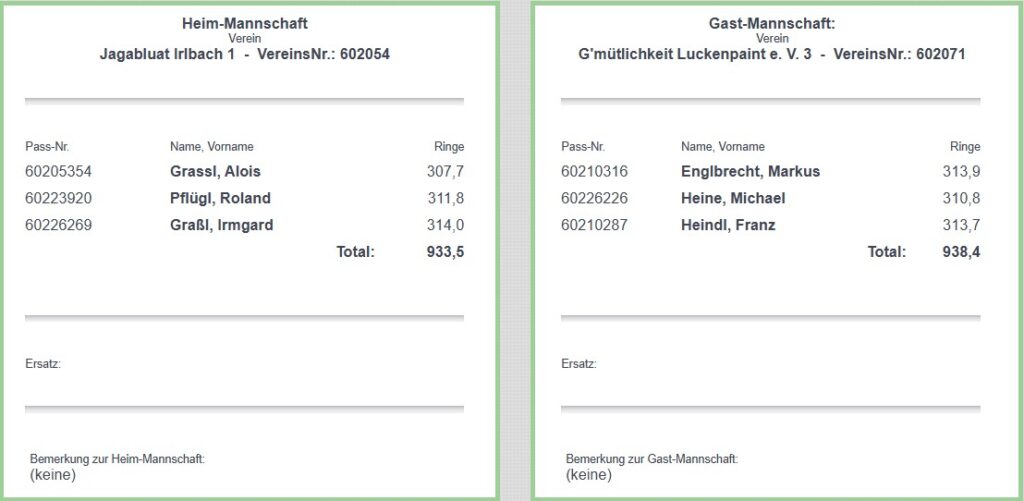The image size is (1024, 501).
Task: Select Irmgard's score 314,0
Action: click(x=446, y=225)
